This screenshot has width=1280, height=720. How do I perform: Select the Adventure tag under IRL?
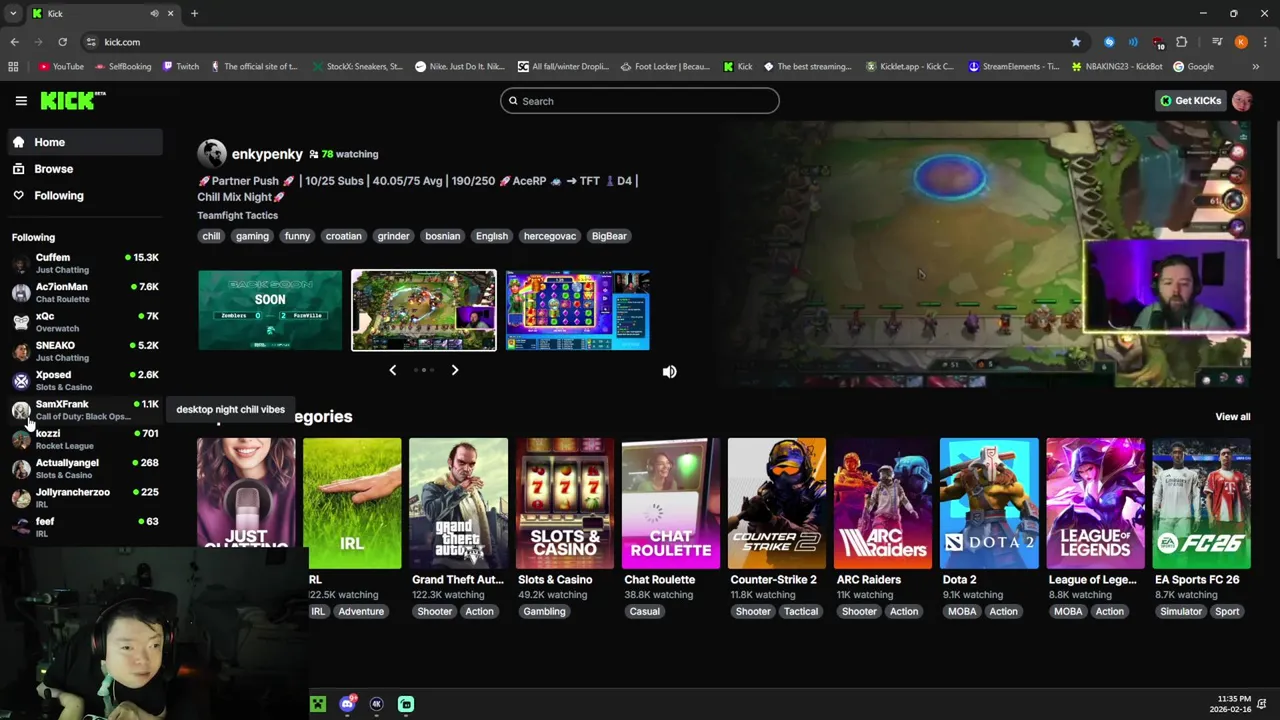(x=361, y=612)
